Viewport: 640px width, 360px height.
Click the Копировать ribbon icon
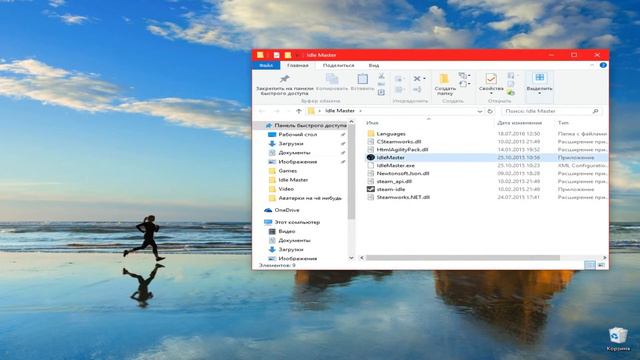tap(332, 79)
